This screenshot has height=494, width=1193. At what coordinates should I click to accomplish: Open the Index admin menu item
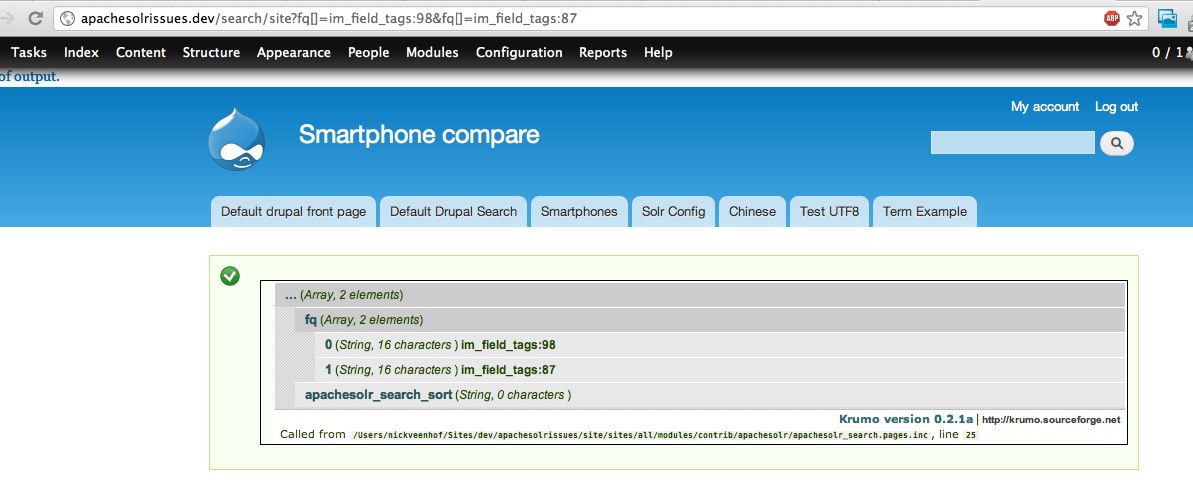(81, 53)
